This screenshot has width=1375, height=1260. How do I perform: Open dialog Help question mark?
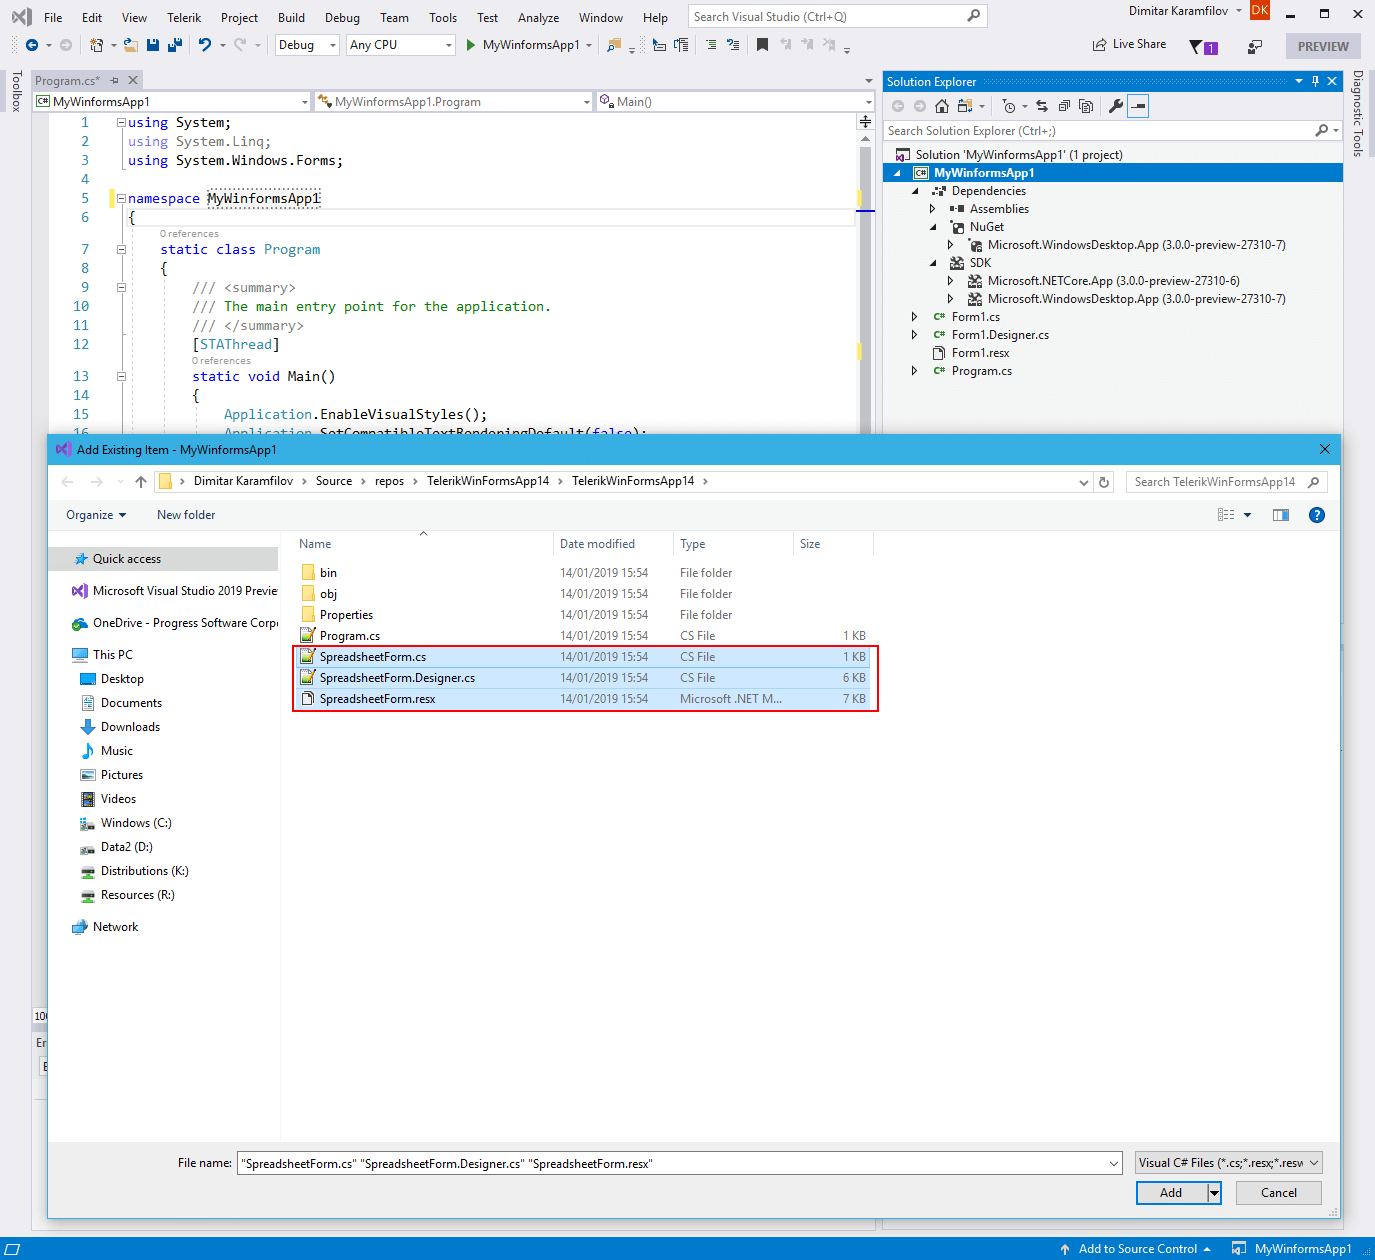tap(1317, 515)
